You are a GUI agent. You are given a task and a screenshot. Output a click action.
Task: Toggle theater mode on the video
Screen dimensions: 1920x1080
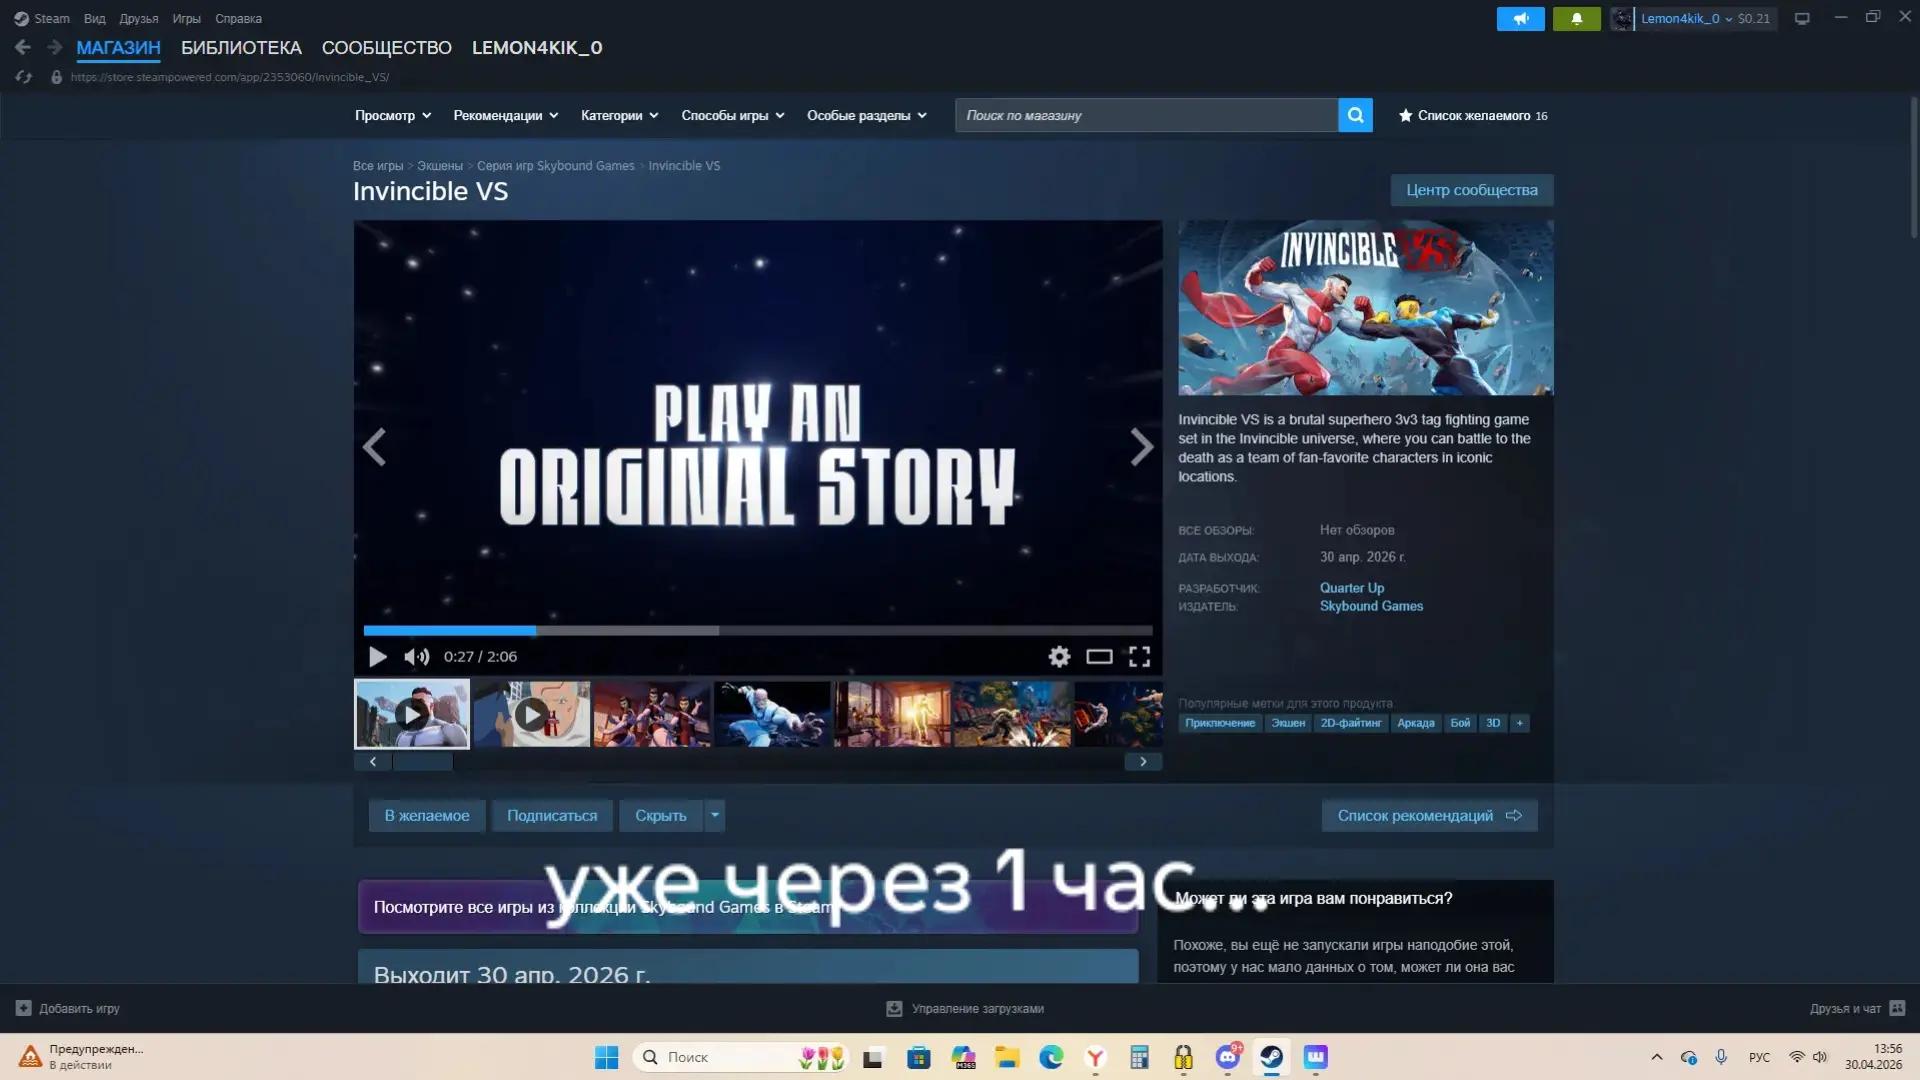pyautogui.click(x=1099, y=657)
